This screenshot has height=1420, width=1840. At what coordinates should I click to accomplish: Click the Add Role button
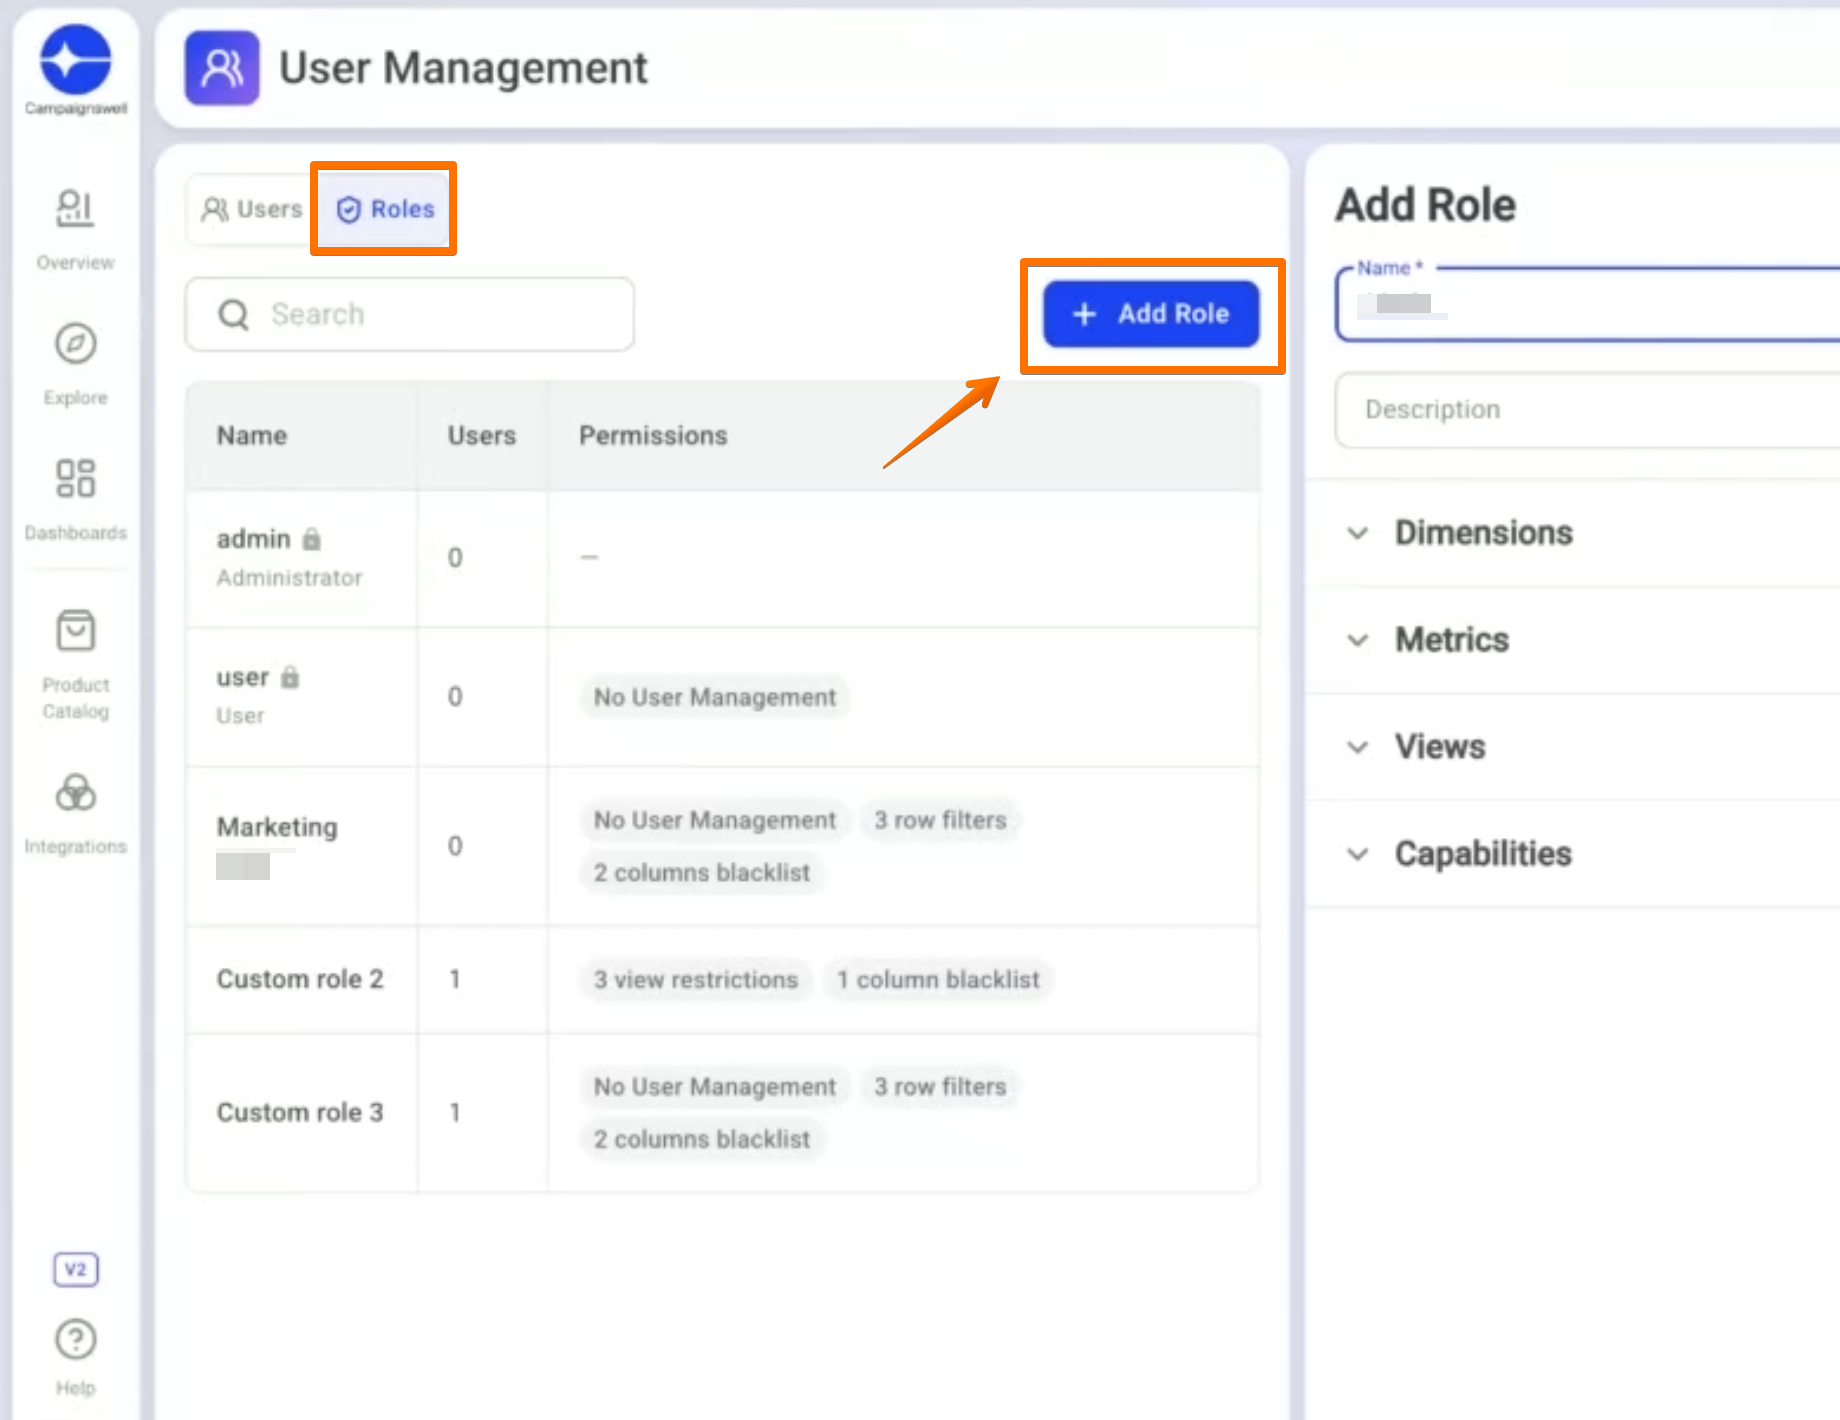pyautogui.click(x=1151, y=314)
